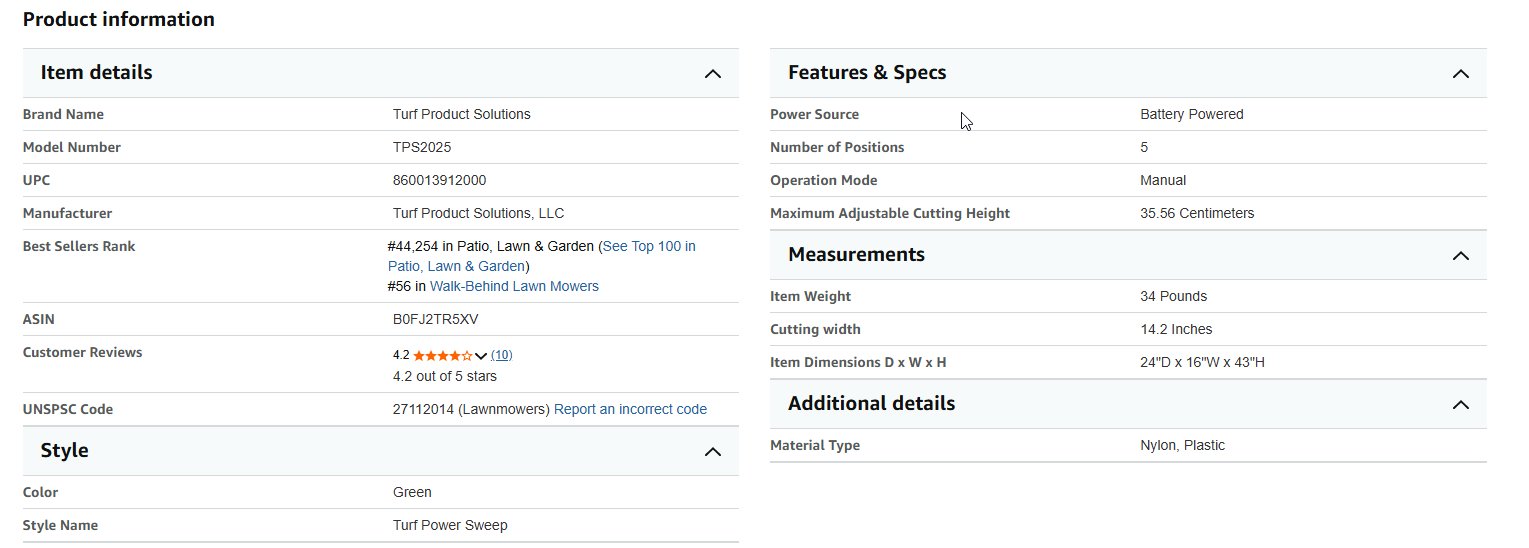Click the Features & Specs heading

[x=866, y=73]
